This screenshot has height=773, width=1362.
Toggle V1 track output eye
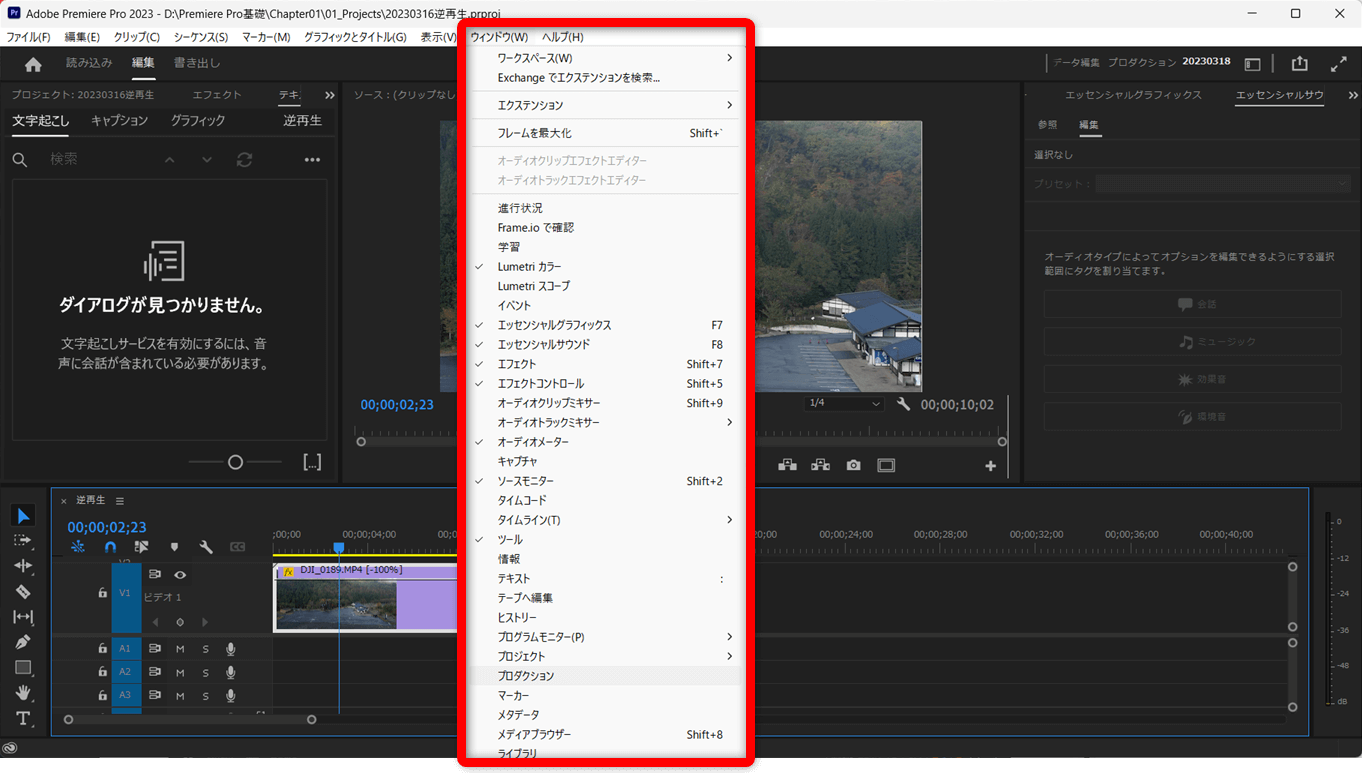(180, 575)
